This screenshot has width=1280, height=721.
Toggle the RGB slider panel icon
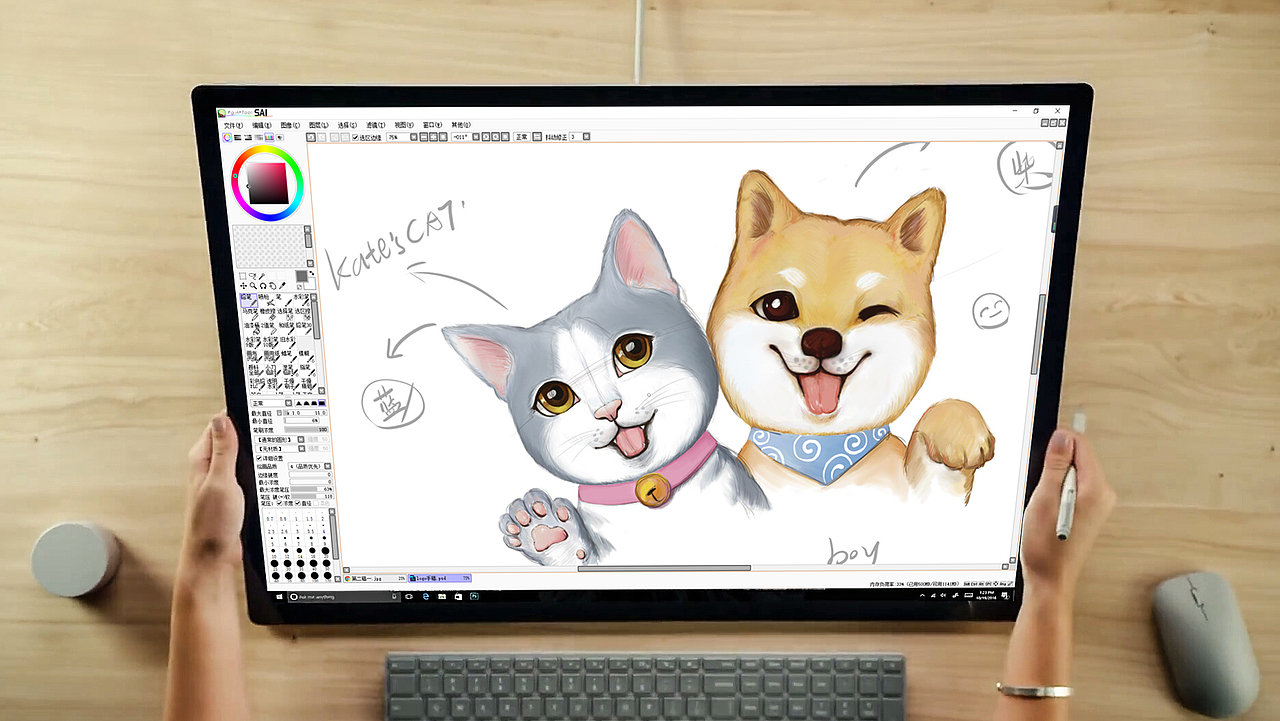click(x=238, y=137)
